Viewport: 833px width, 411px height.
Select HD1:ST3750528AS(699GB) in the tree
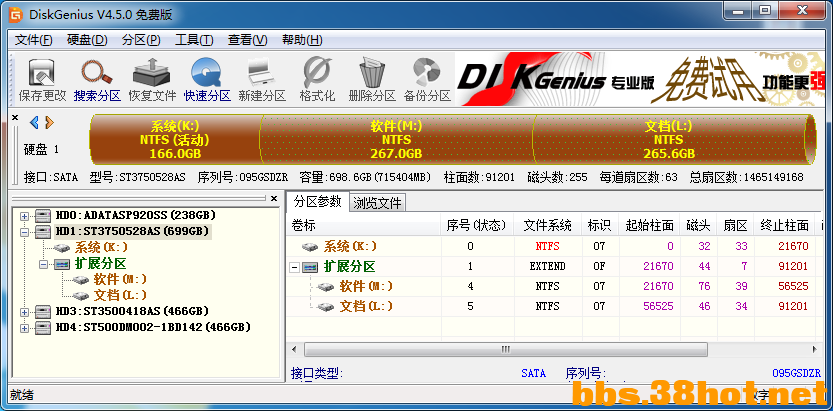pyautogui.click(x=133, y=232)
